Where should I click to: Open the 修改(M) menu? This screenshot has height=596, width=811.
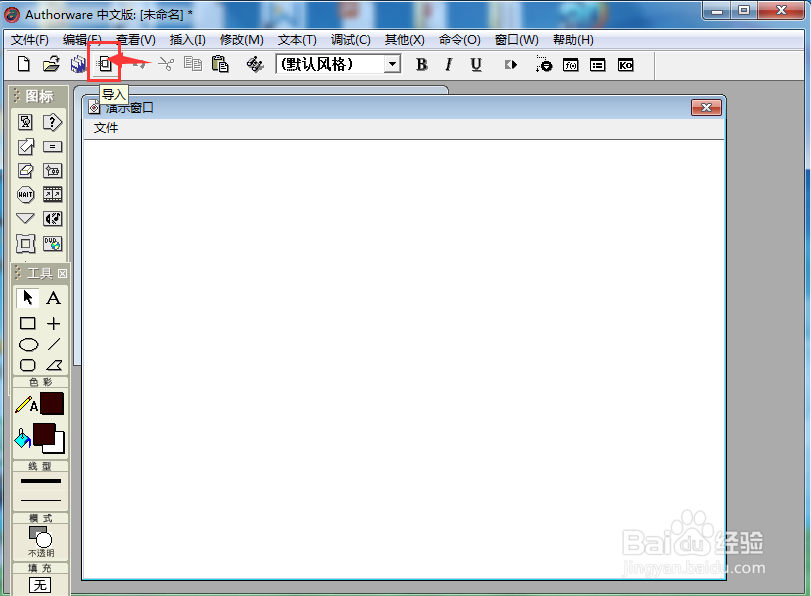(x=242, y=40)
